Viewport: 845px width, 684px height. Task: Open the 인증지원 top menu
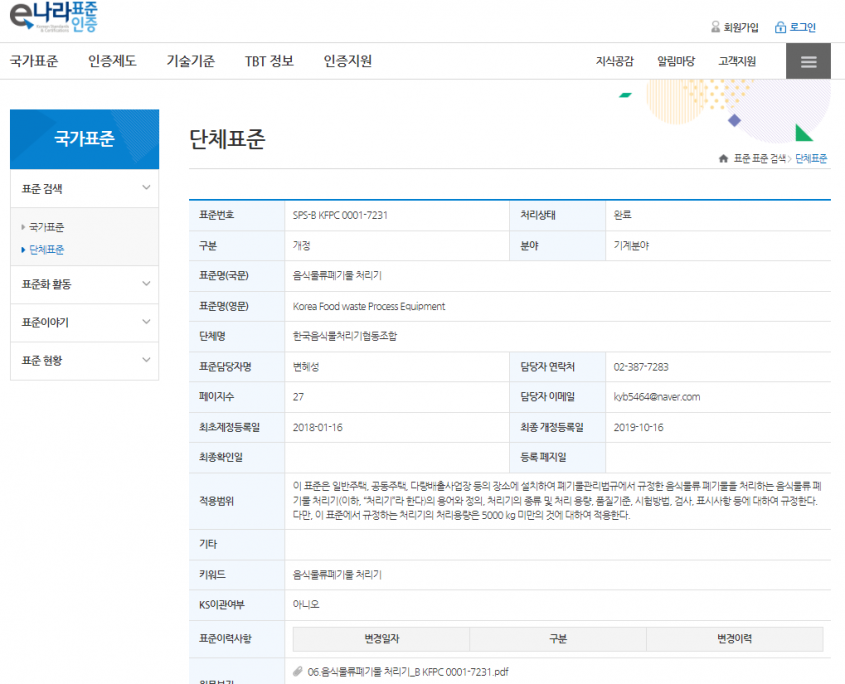point(347,61)
